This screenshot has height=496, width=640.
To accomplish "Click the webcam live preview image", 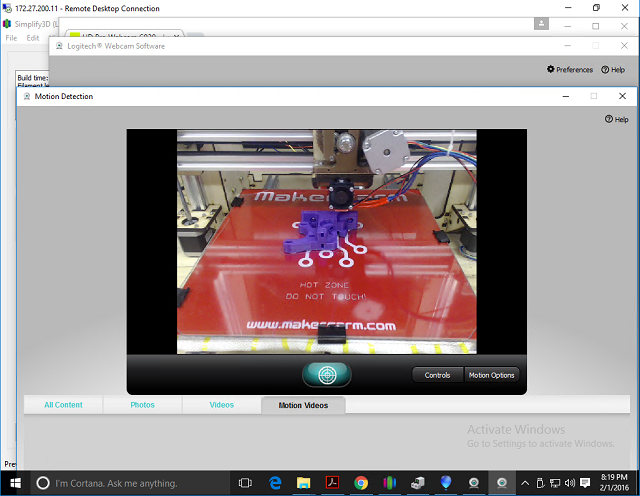I will [327, 242].
